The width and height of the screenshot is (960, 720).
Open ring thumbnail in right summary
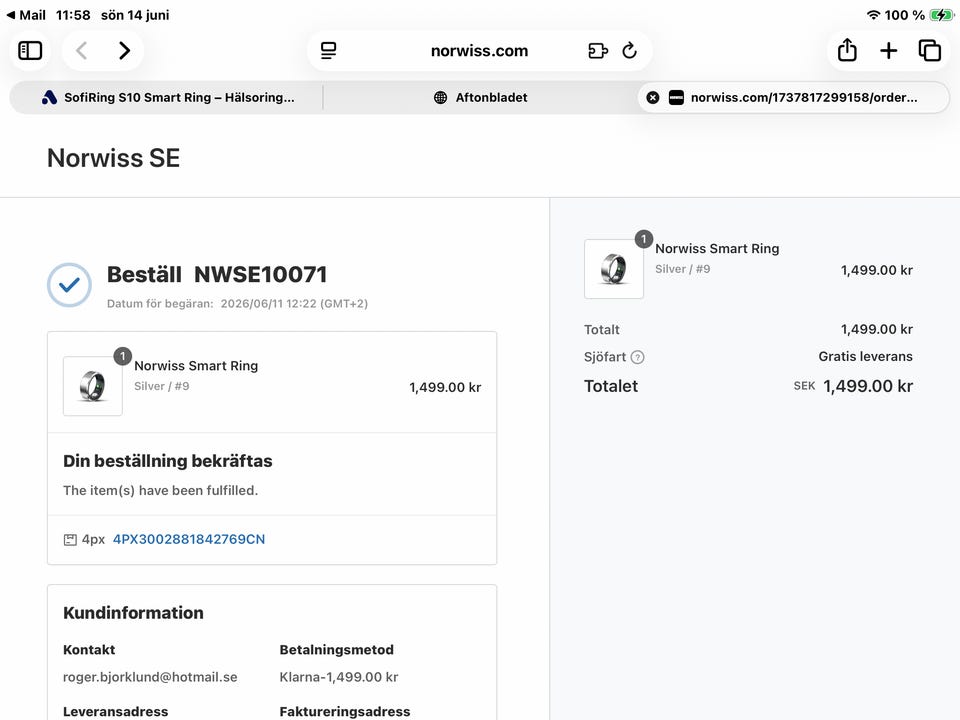coord(613,269)
